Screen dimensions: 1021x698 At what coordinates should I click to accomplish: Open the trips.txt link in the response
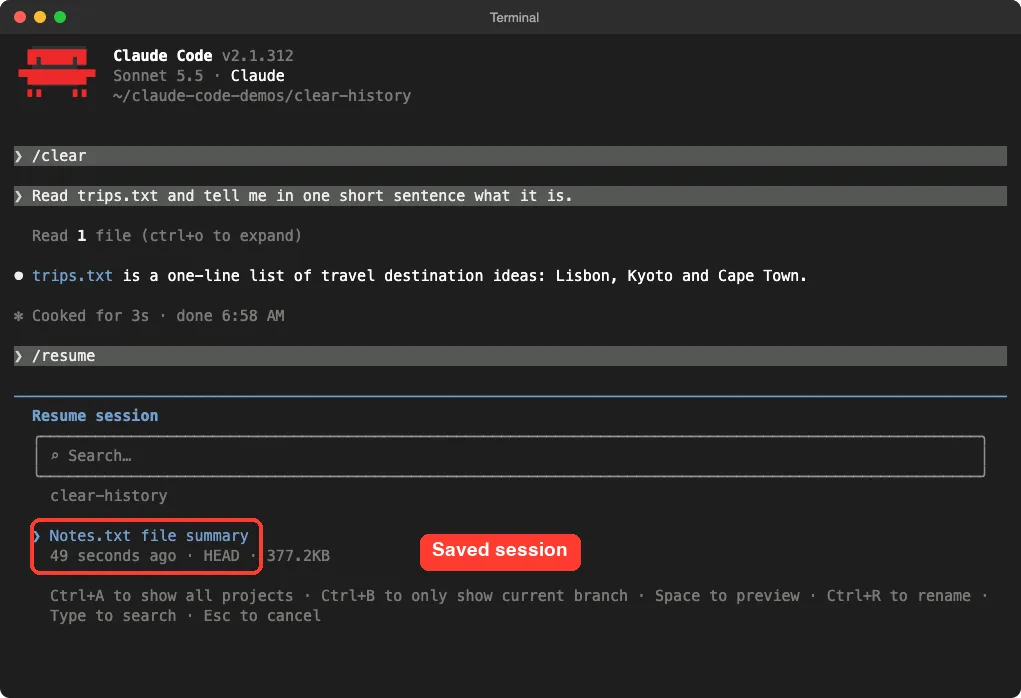[72, 275]
